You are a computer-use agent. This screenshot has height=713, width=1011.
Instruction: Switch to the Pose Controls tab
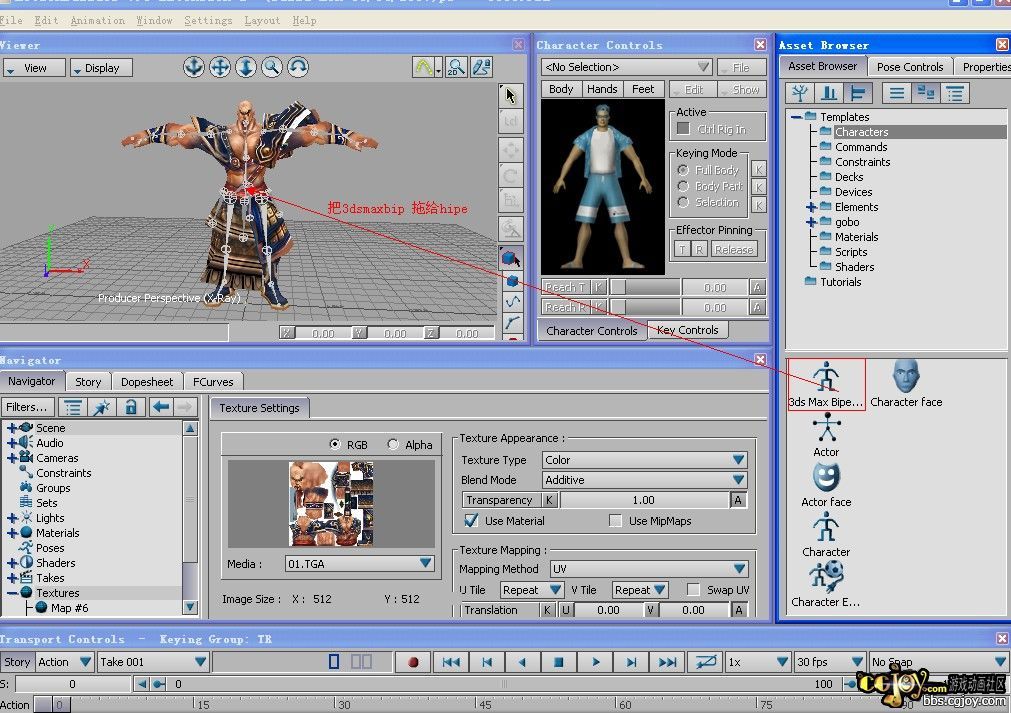[x=910, y=67]
